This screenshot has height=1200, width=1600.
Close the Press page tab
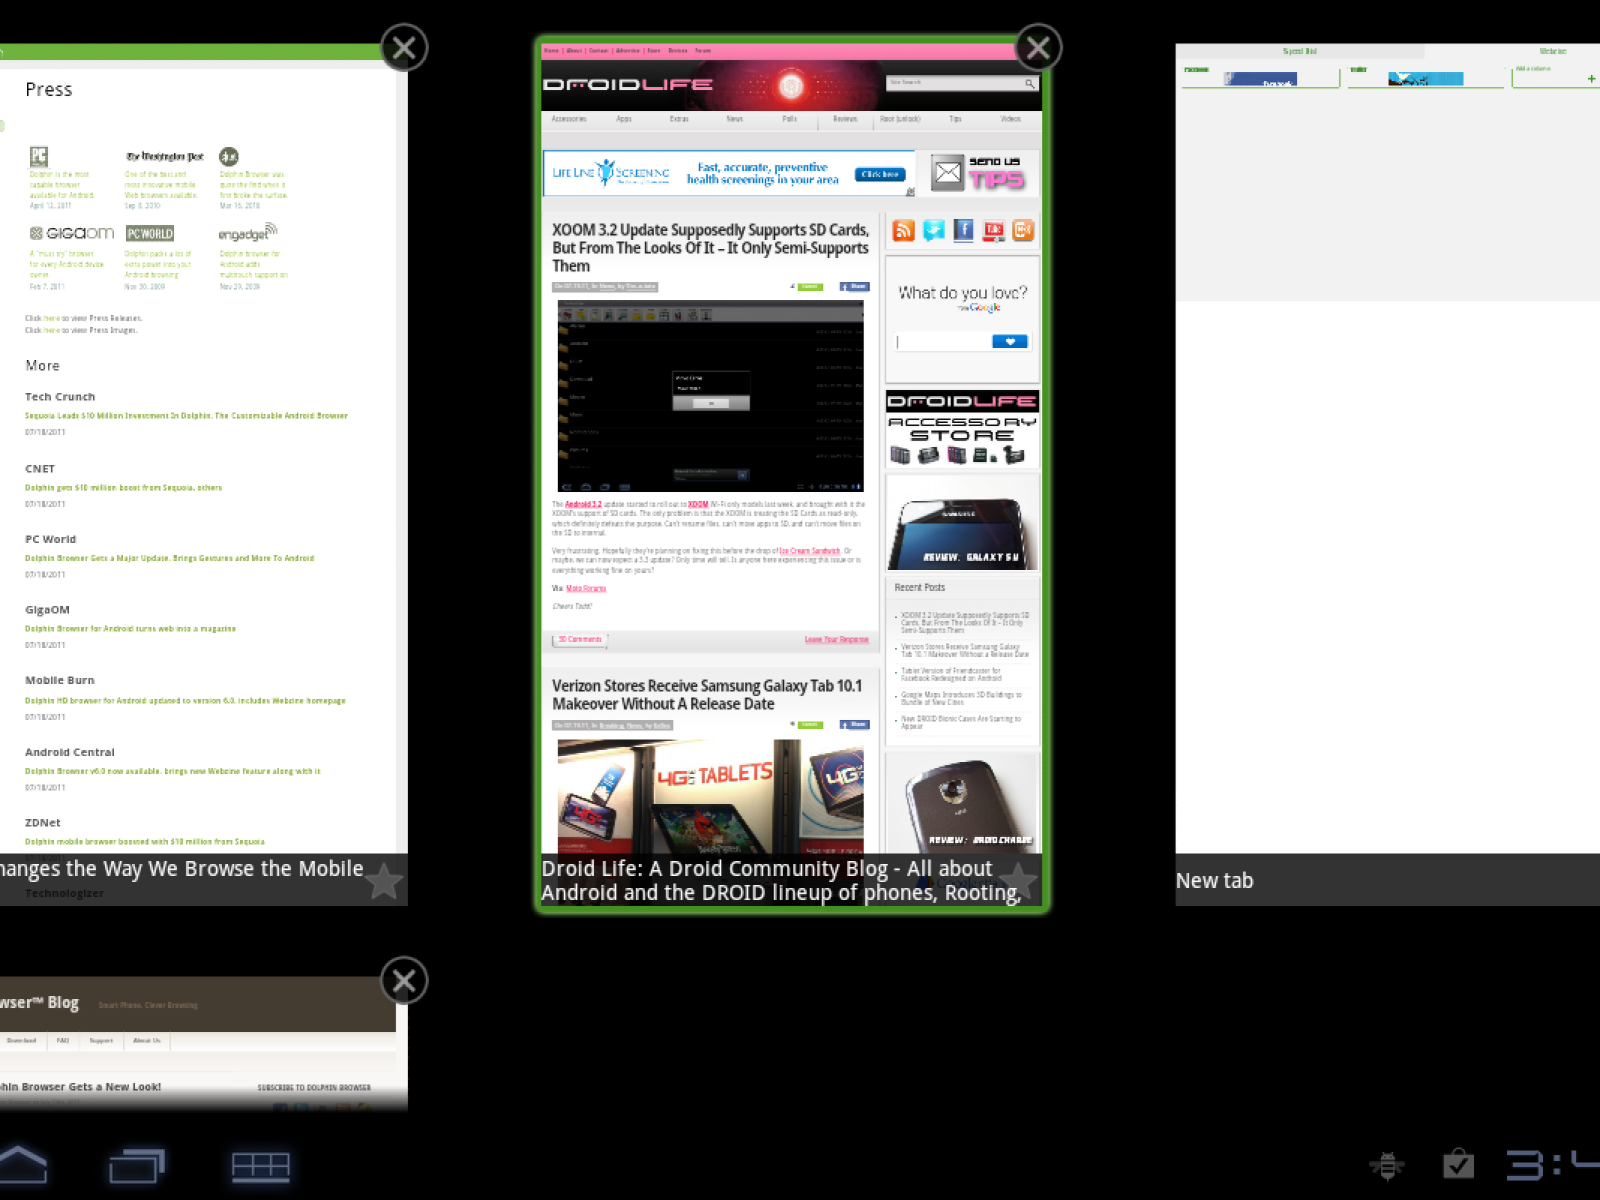(x=404, y=48)
